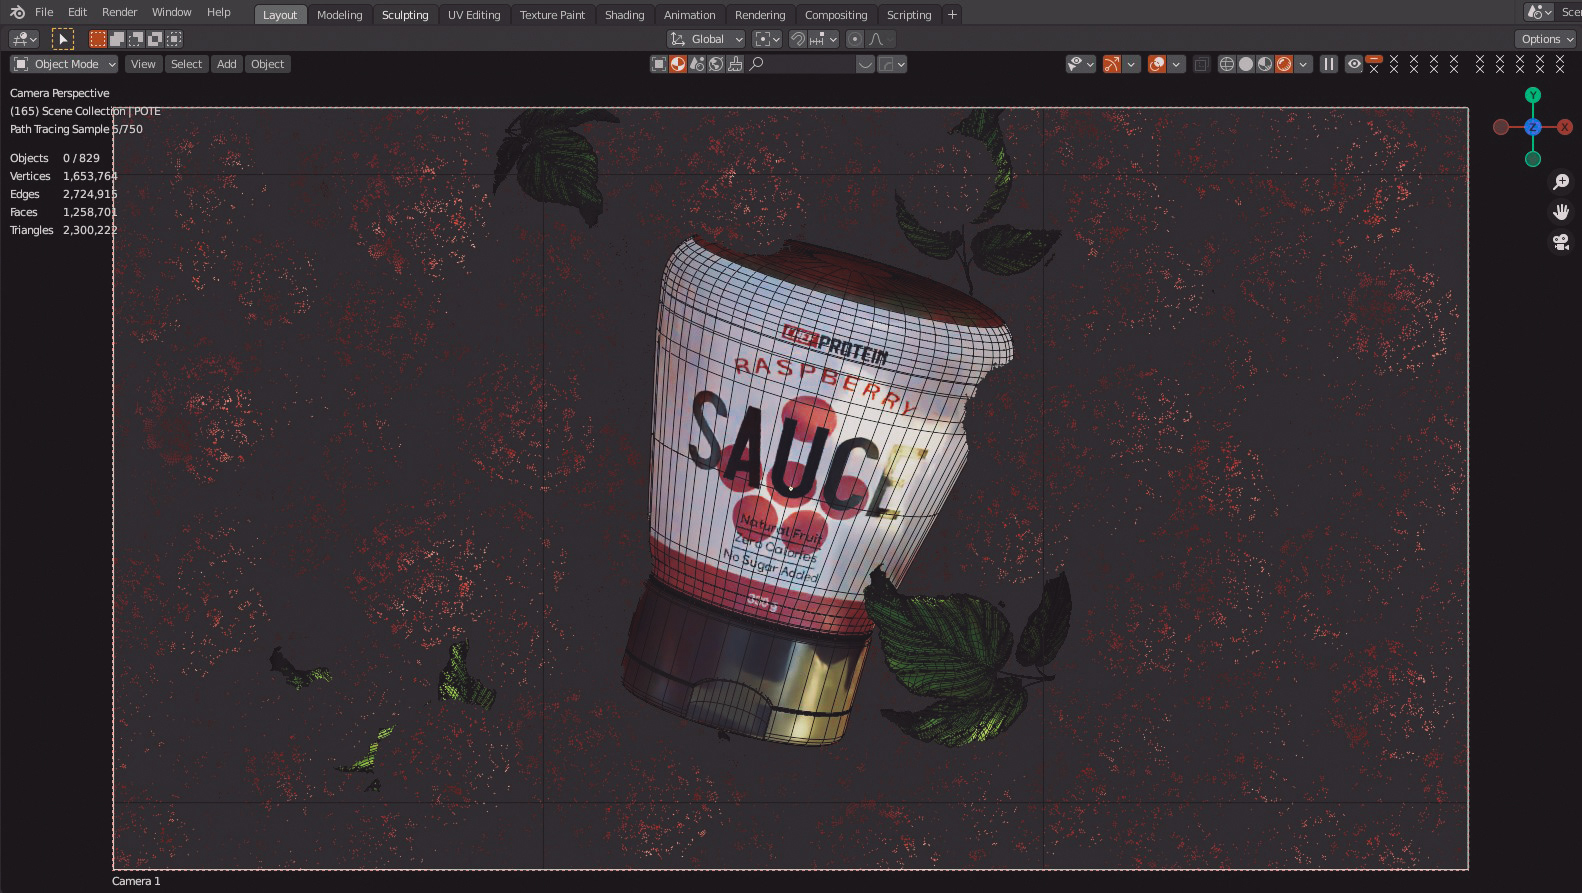Open the Window menu
The width and height of the screenshot is (1582, 893).
[171, 12]
